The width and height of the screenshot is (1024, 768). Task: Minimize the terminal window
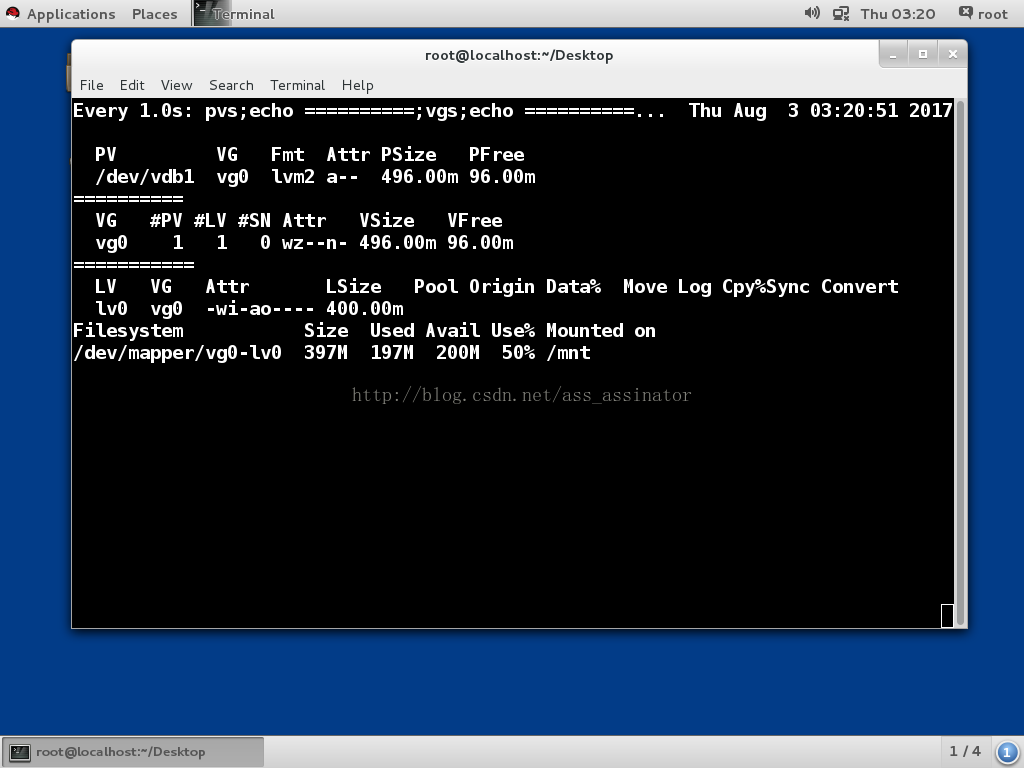pyautogui.click(x=893, y=55)
